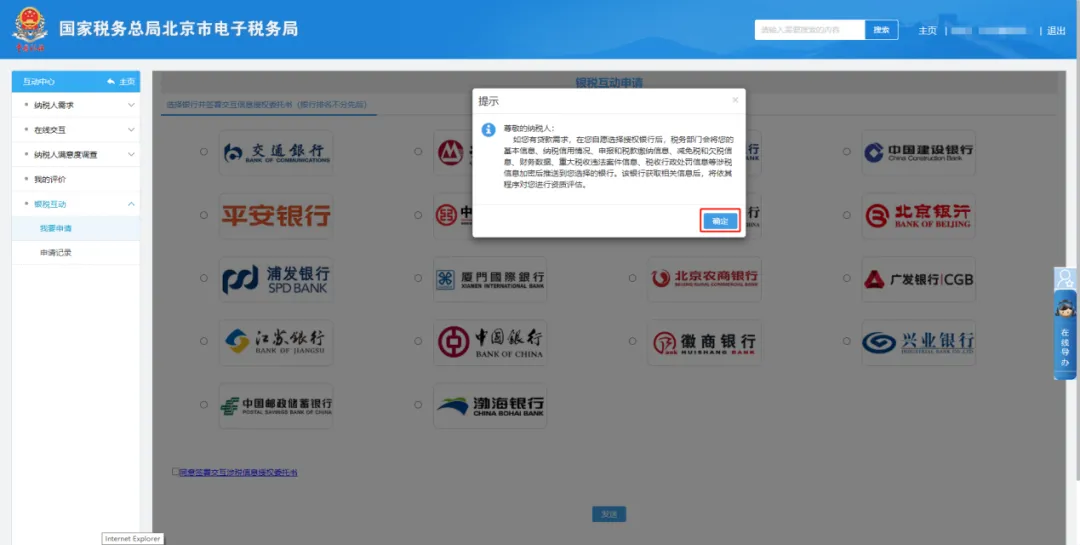Click the 厦门国际银行 logo
The width and height of the screenshot is (1080, 545).
(x=490, y=279)
